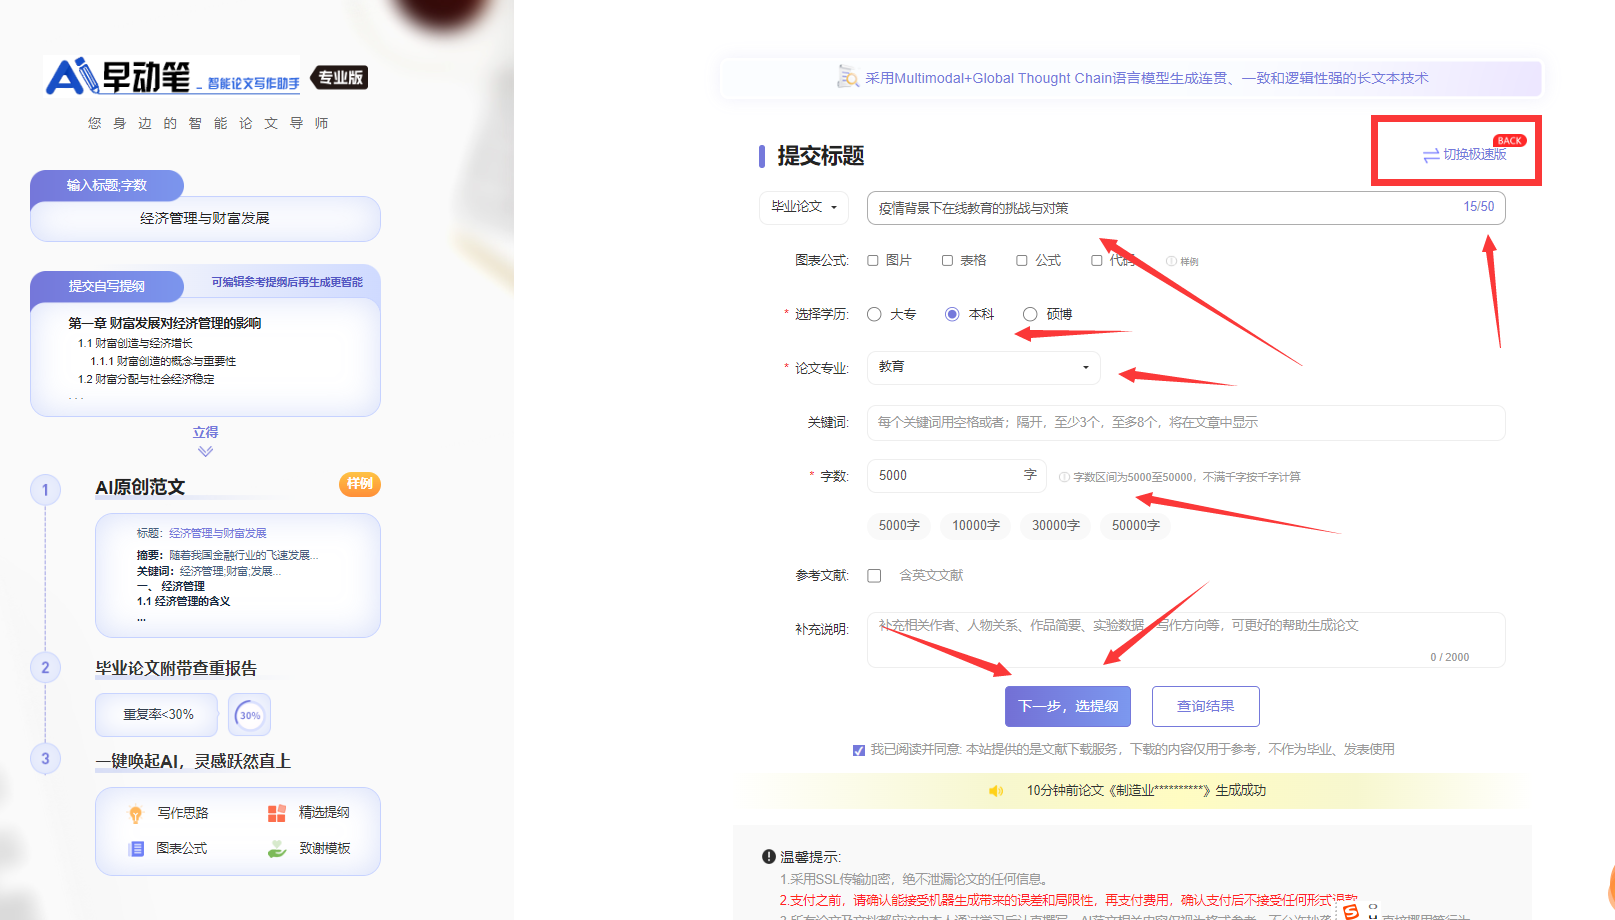Click step number 2 circle
The image size is (1615, 920).
point(45,668)
